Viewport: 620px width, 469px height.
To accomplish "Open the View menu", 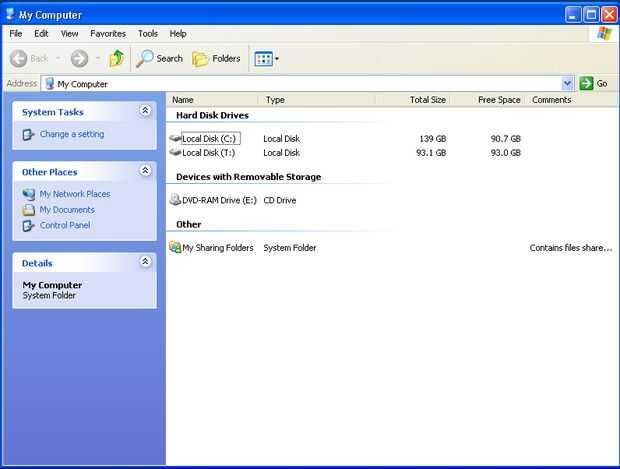I will 69,34.
